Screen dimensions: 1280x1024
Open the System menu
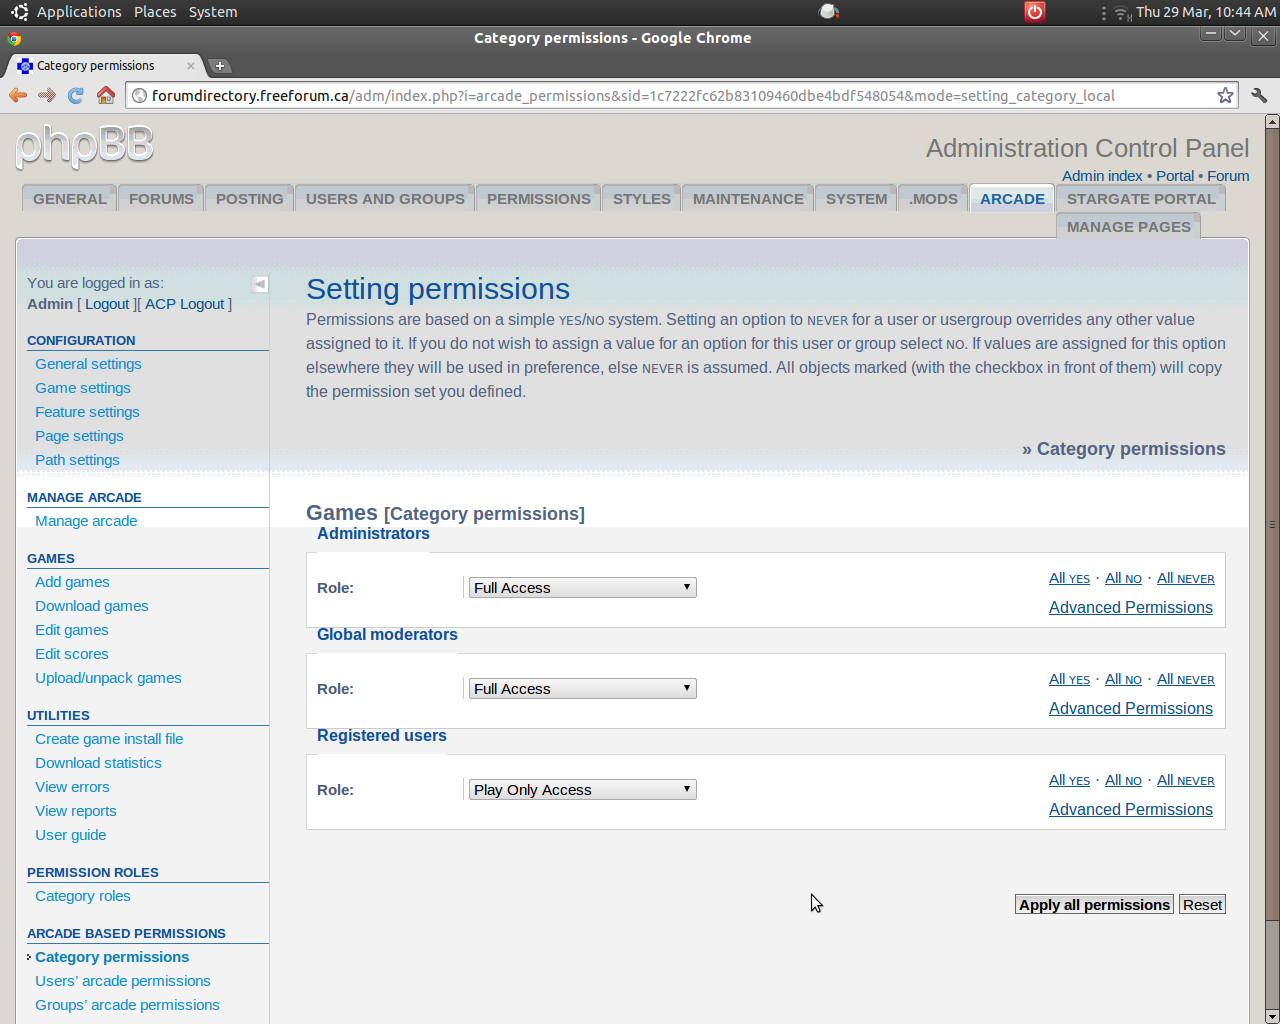(x=213, y=12)
